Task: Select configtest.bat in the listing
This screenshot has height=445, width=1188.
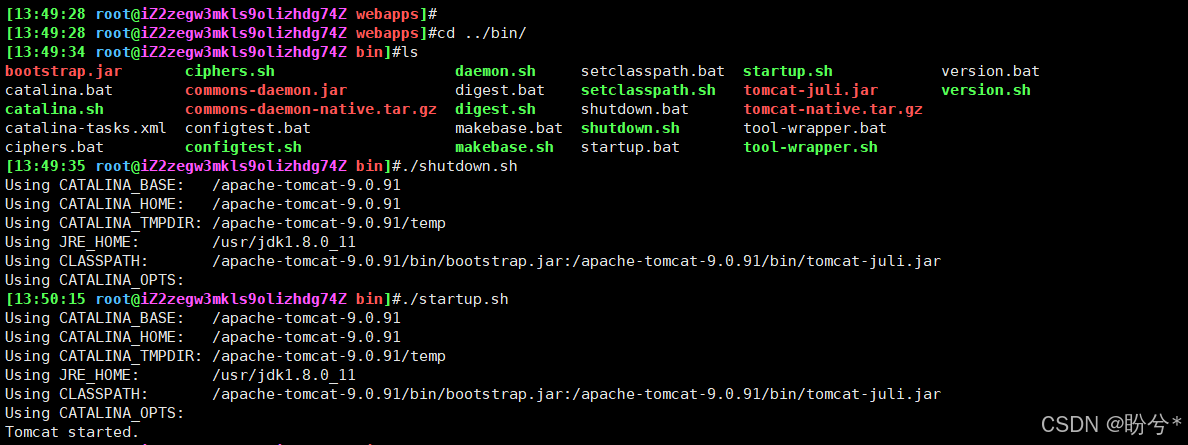Action: pos(248,128)
